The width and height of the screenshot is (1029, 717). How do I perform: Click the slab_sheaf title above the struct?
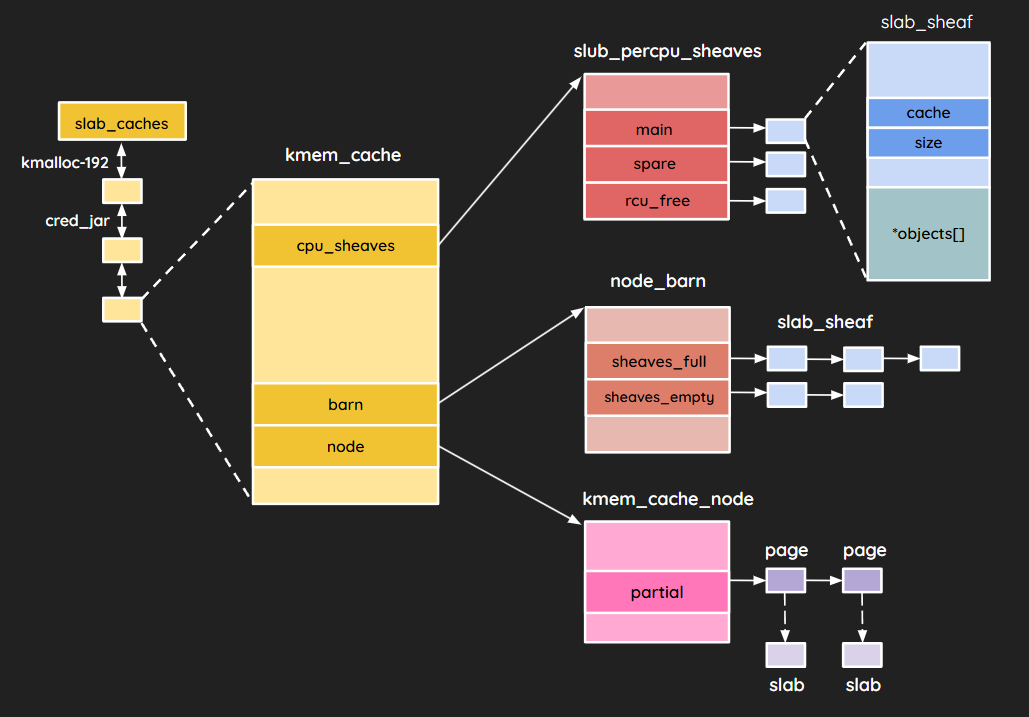click(x=927, y=22)
